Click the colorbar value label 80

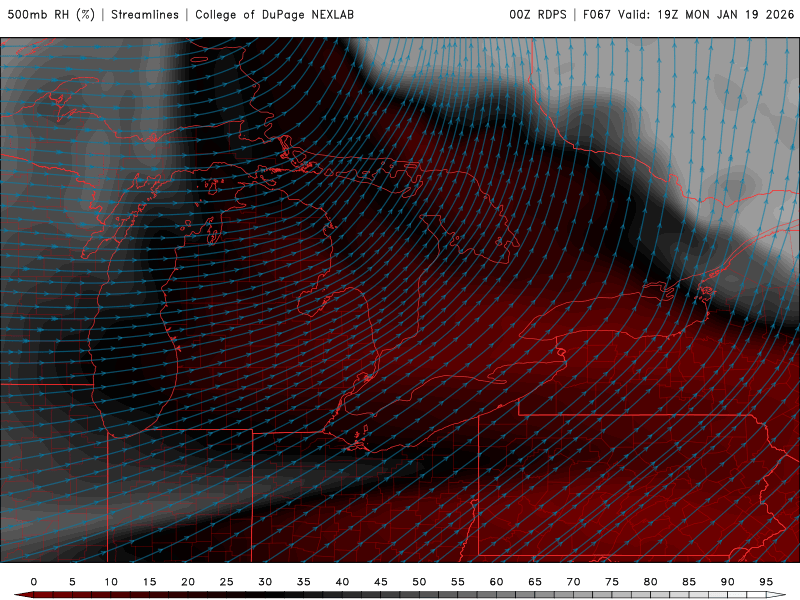coord(651,582)
